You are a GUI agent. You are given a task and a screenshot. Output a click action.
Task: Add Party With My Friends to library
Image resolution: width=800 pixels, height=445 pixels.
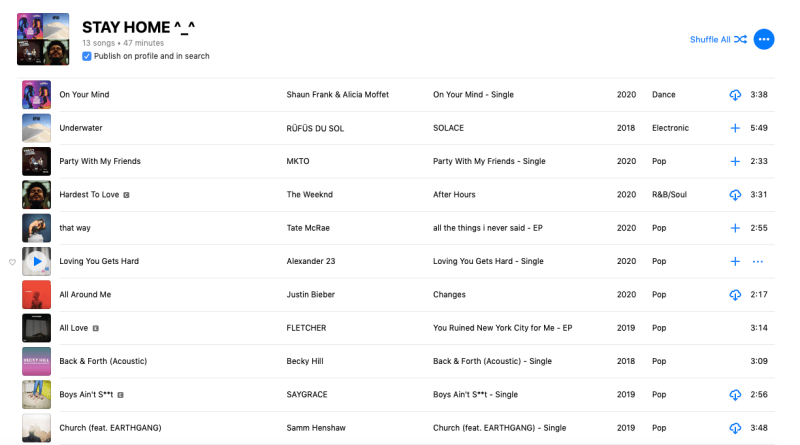tap(735, 161)
